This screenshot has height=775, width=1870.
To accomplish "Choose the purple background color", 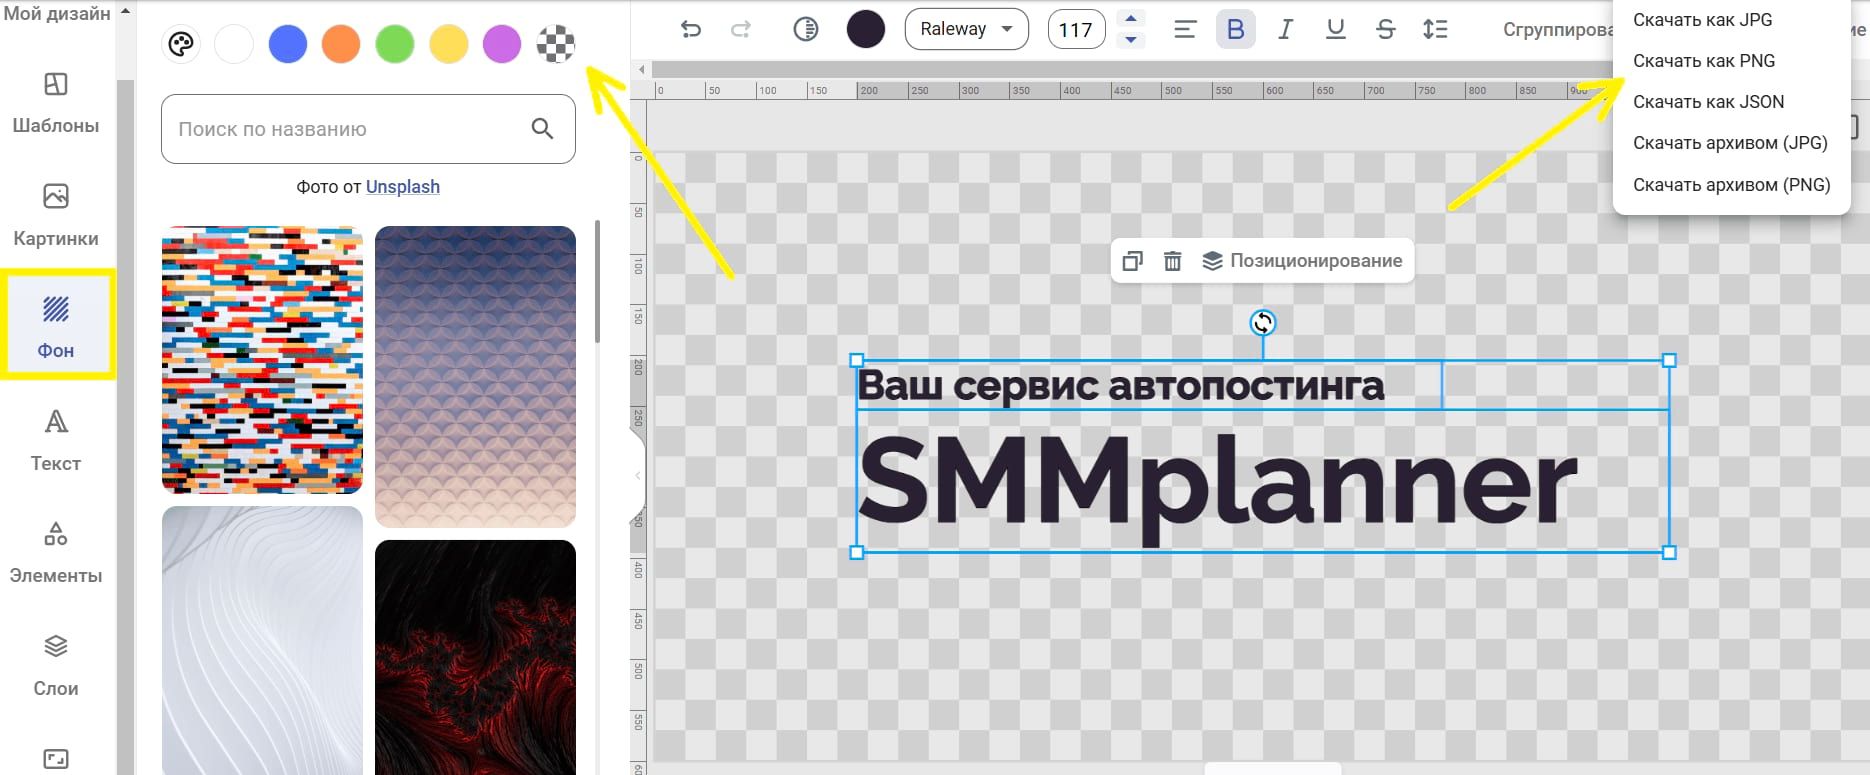I will 502,44.
